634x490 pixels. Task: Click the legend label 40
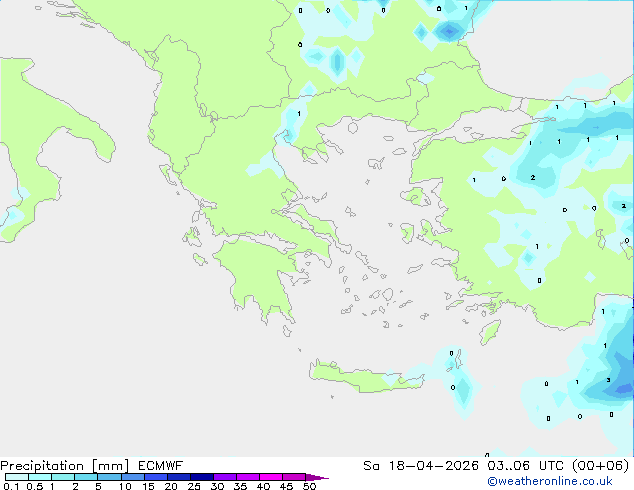click(x=263, y=486)
